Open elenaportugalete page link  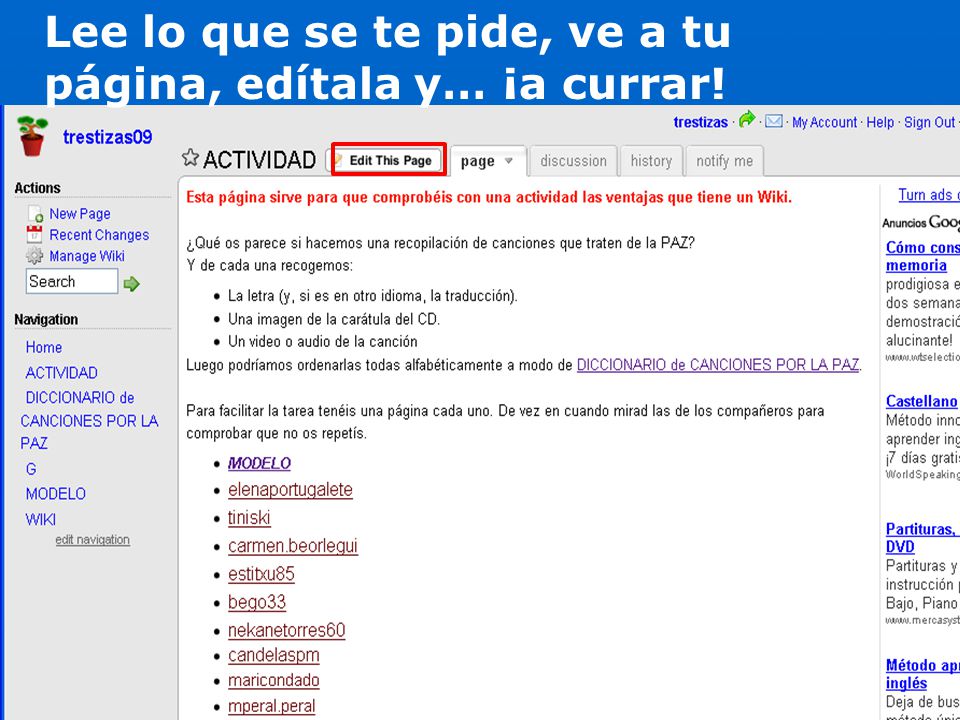[x=290, y=490]
